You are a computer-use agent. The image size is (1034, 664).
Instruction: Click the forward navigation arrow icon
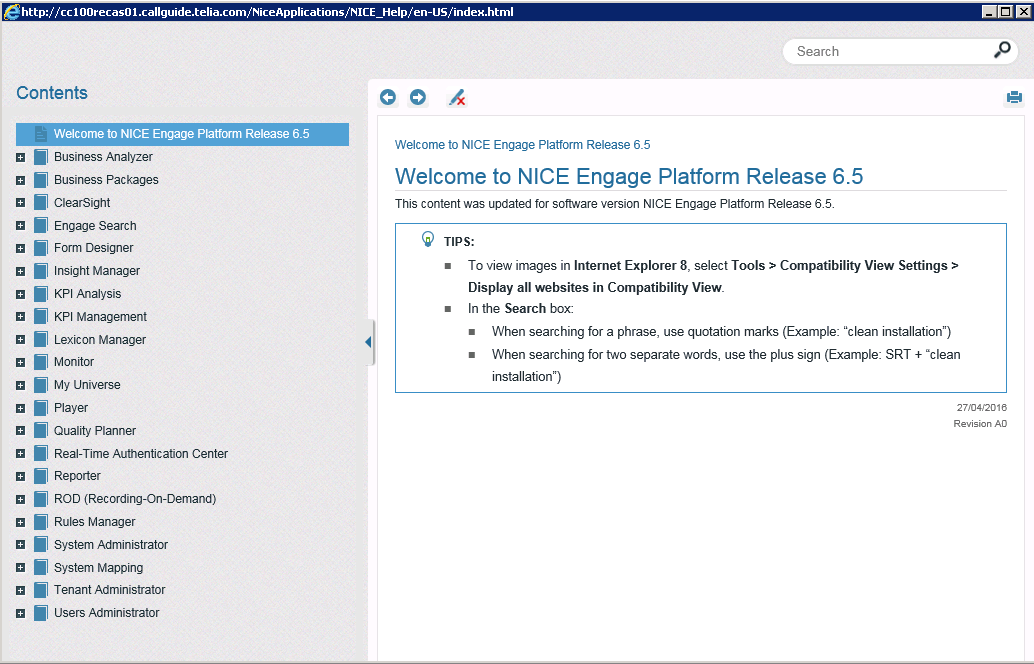(x=418, y=97)
